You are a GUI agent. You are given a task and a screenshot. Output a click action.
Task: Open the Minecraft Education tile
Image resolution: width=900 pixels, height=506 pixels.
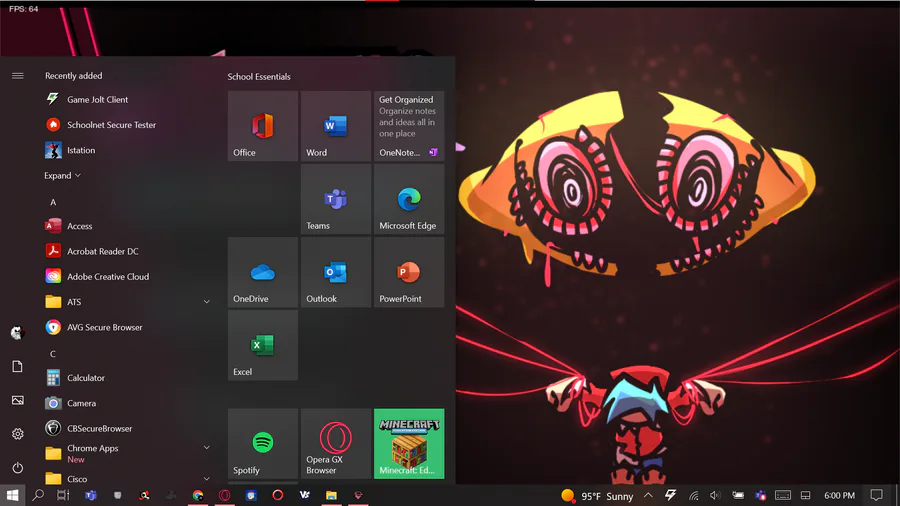coord(409,443)
